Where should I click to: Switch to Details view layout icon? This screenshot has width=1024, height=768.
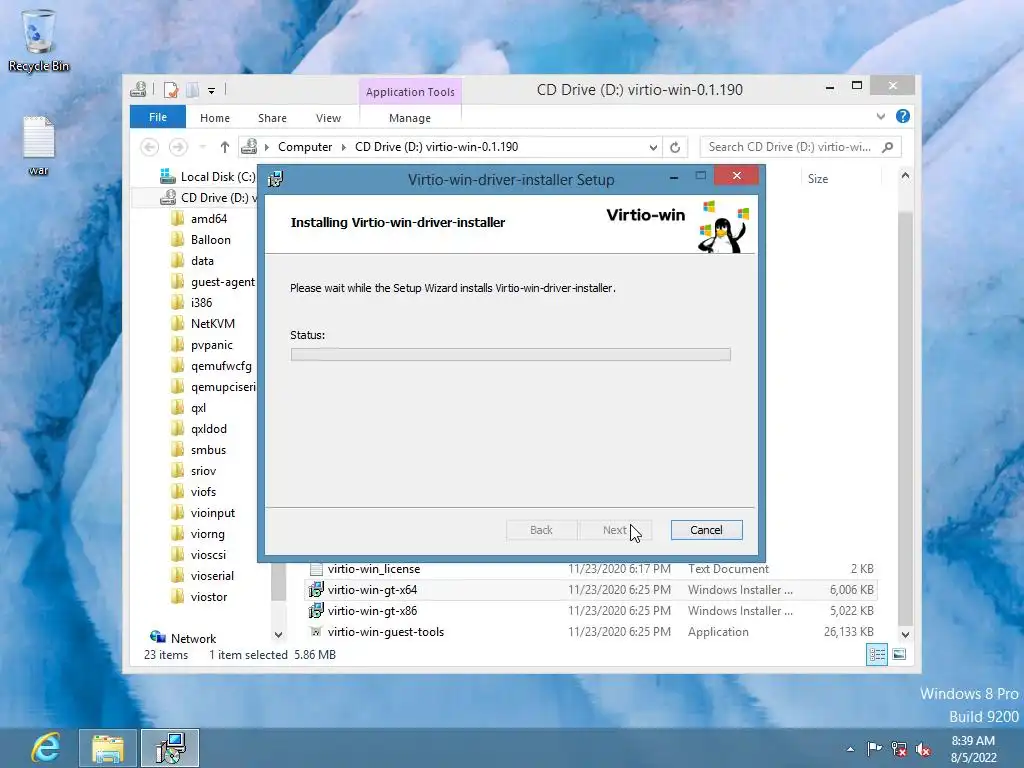[877, 654]
